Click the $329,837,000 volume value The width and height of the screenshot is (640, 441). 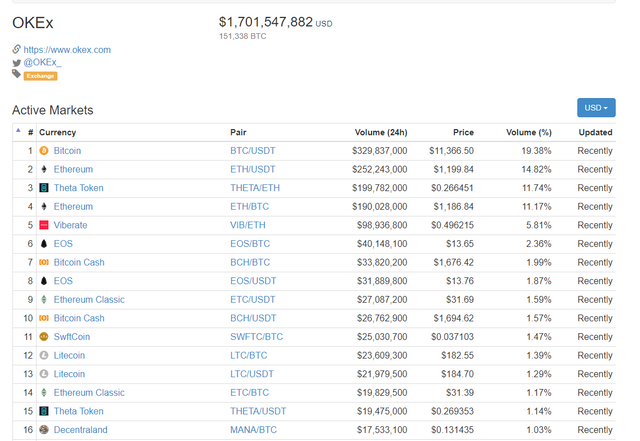380,151
